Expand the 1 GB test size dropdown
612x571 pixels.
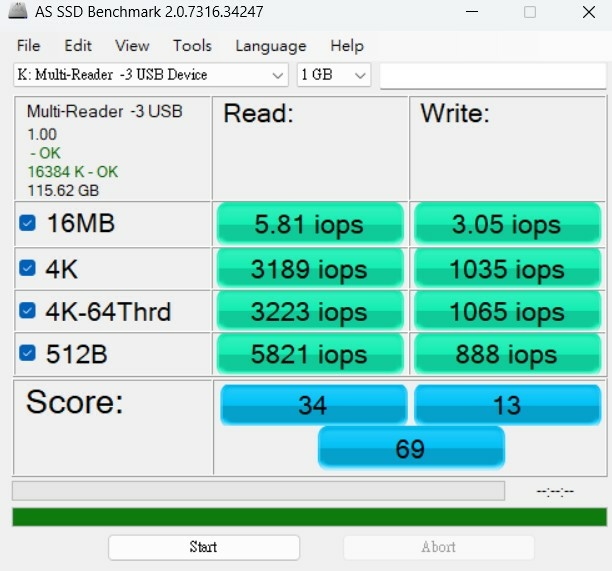(x=334, y=75)
